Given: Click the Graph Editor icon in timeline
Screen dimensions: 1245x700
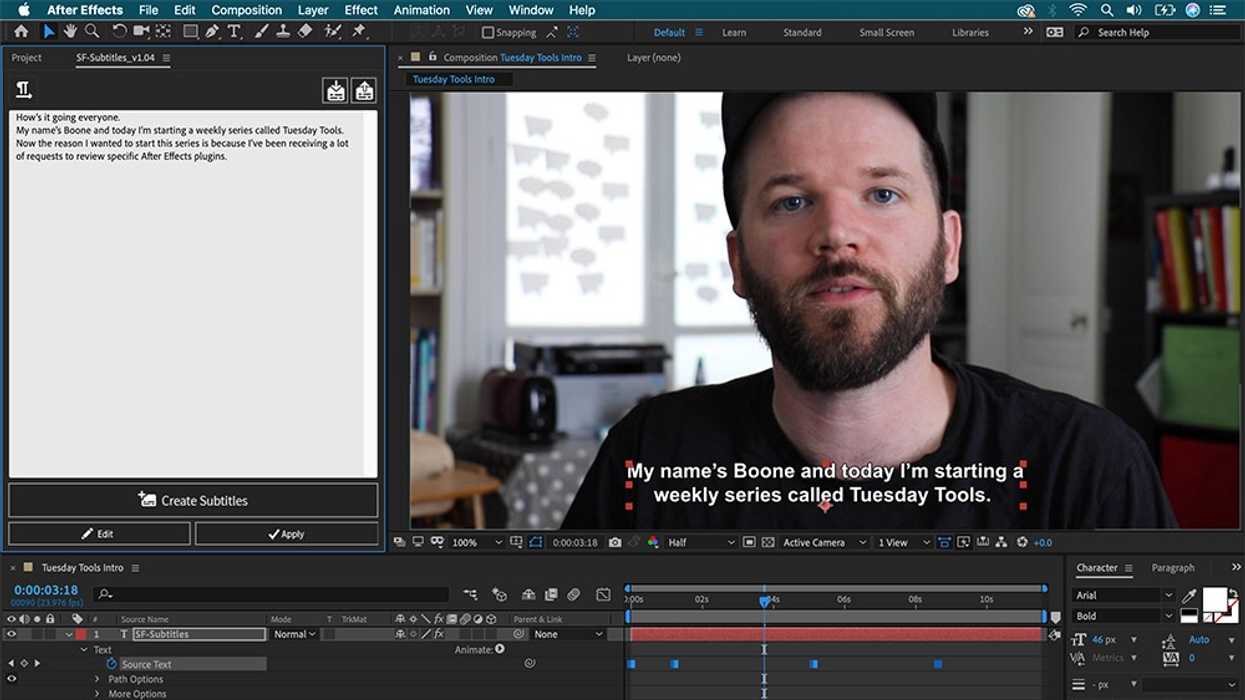Looking at the screenshot, I should coord(603,594).
